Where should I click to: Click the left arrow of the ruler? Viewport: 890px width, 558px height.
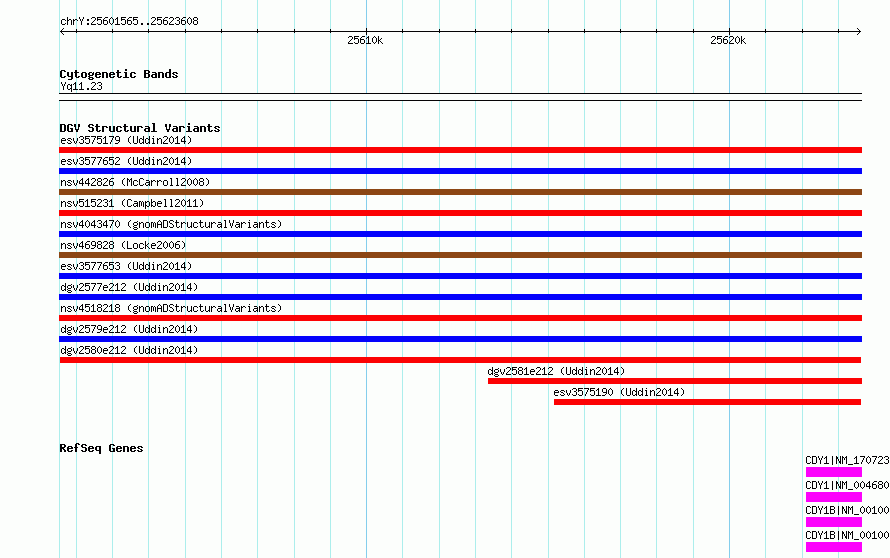[62, 31]
